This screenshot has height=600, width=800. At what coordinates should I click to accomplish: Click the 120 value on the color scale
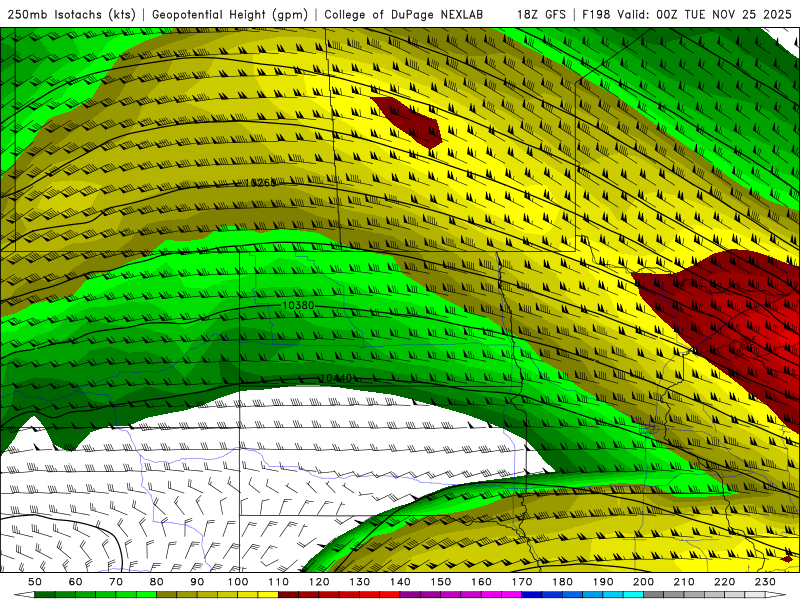coord(319,582)
